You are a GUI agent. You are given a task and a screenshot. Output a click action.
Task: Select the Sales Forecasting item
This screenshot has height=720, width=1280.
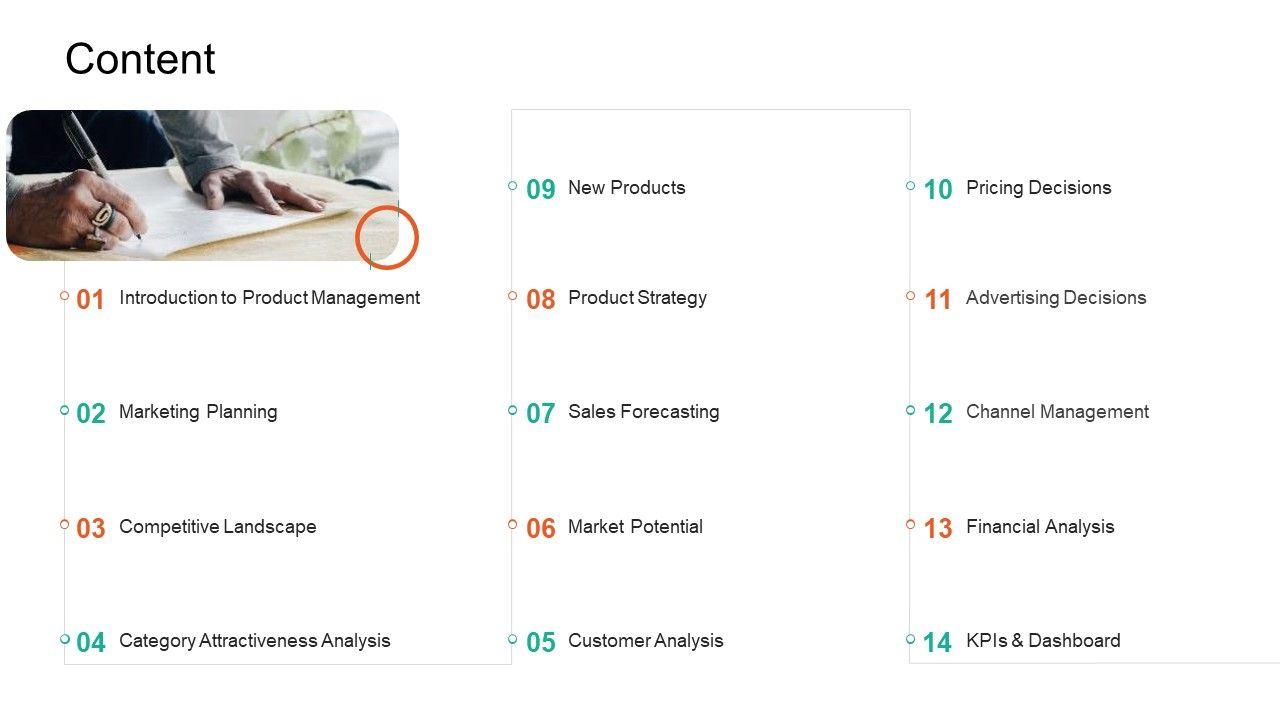(x=643, y=412)
